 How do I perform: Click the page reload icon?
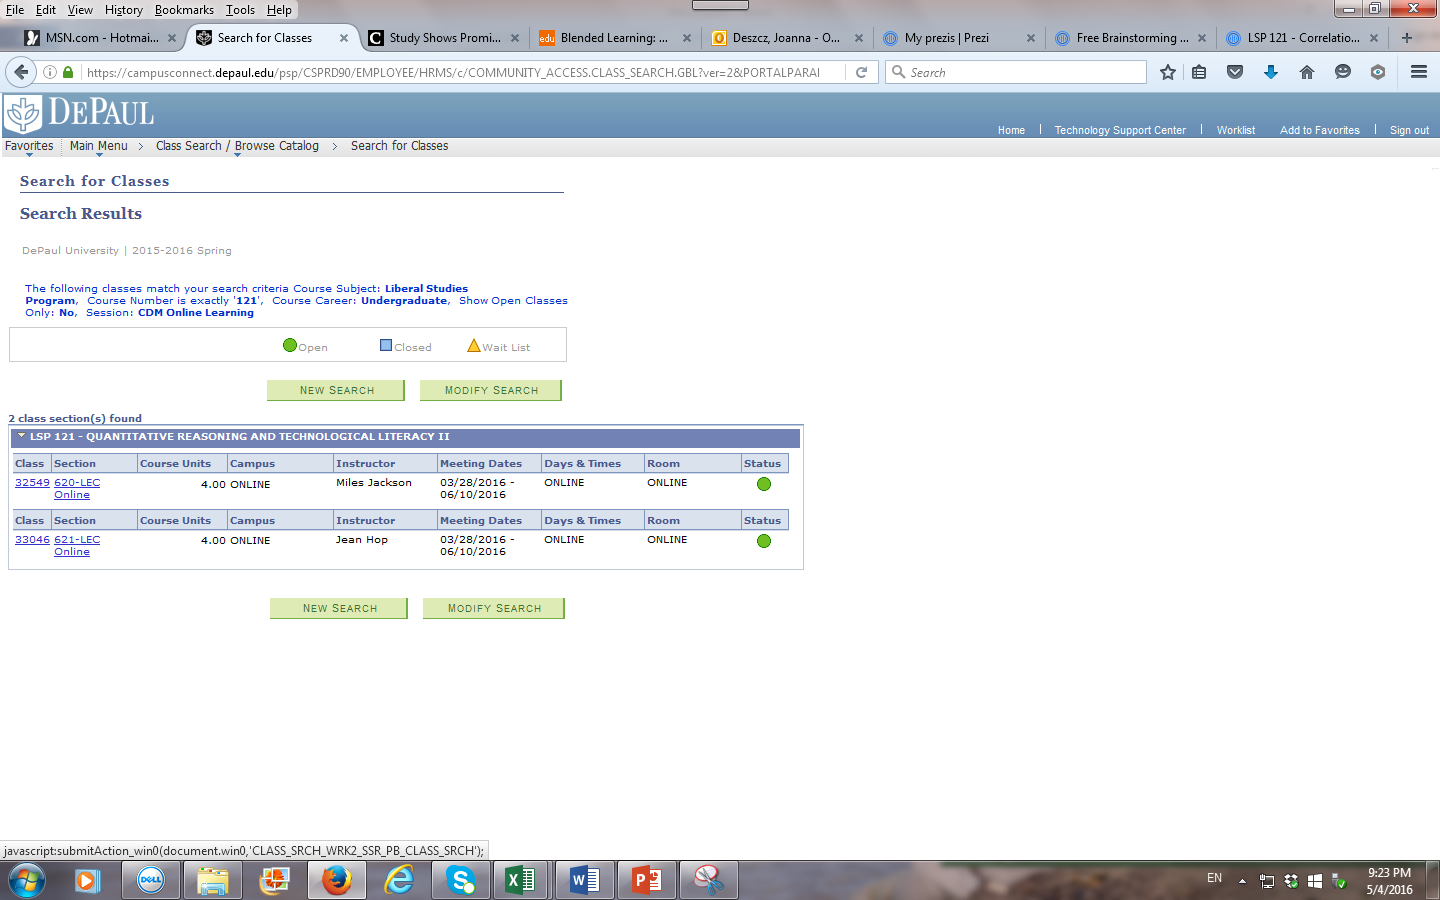tap(861, 72)
